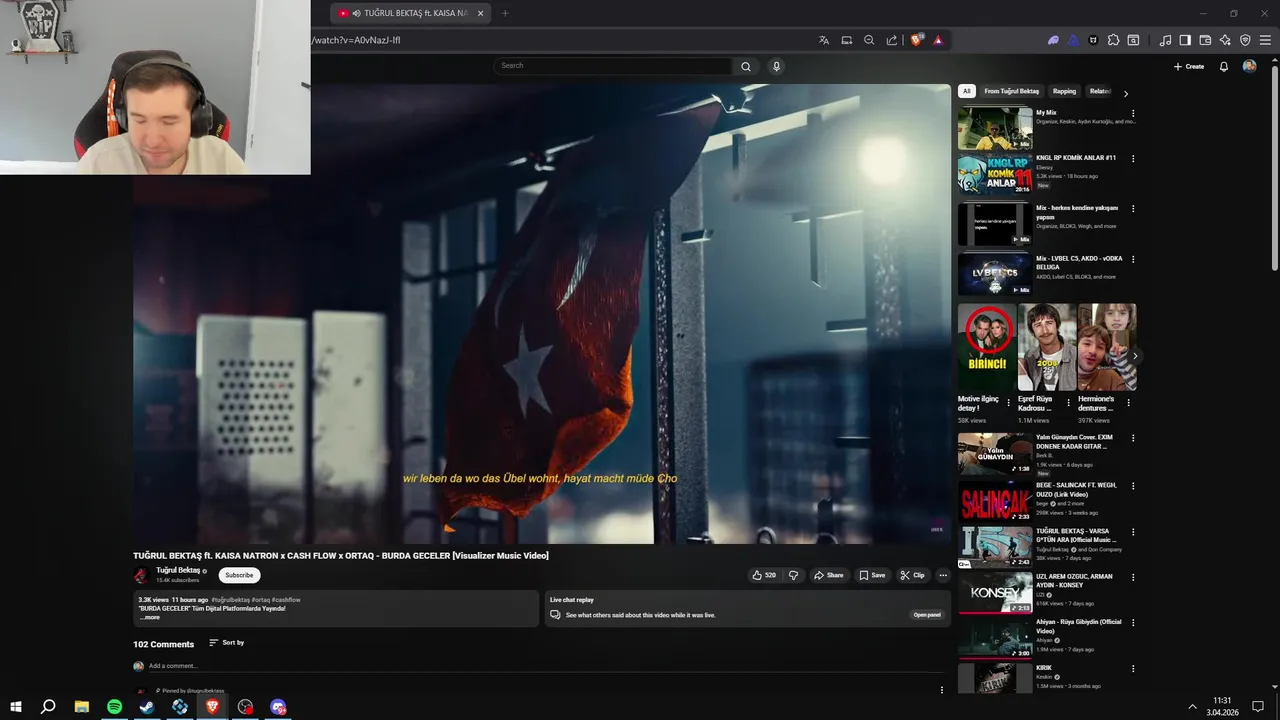1280x720 pixels.
Task: Click the Create button
Action: coord(1189,67)
